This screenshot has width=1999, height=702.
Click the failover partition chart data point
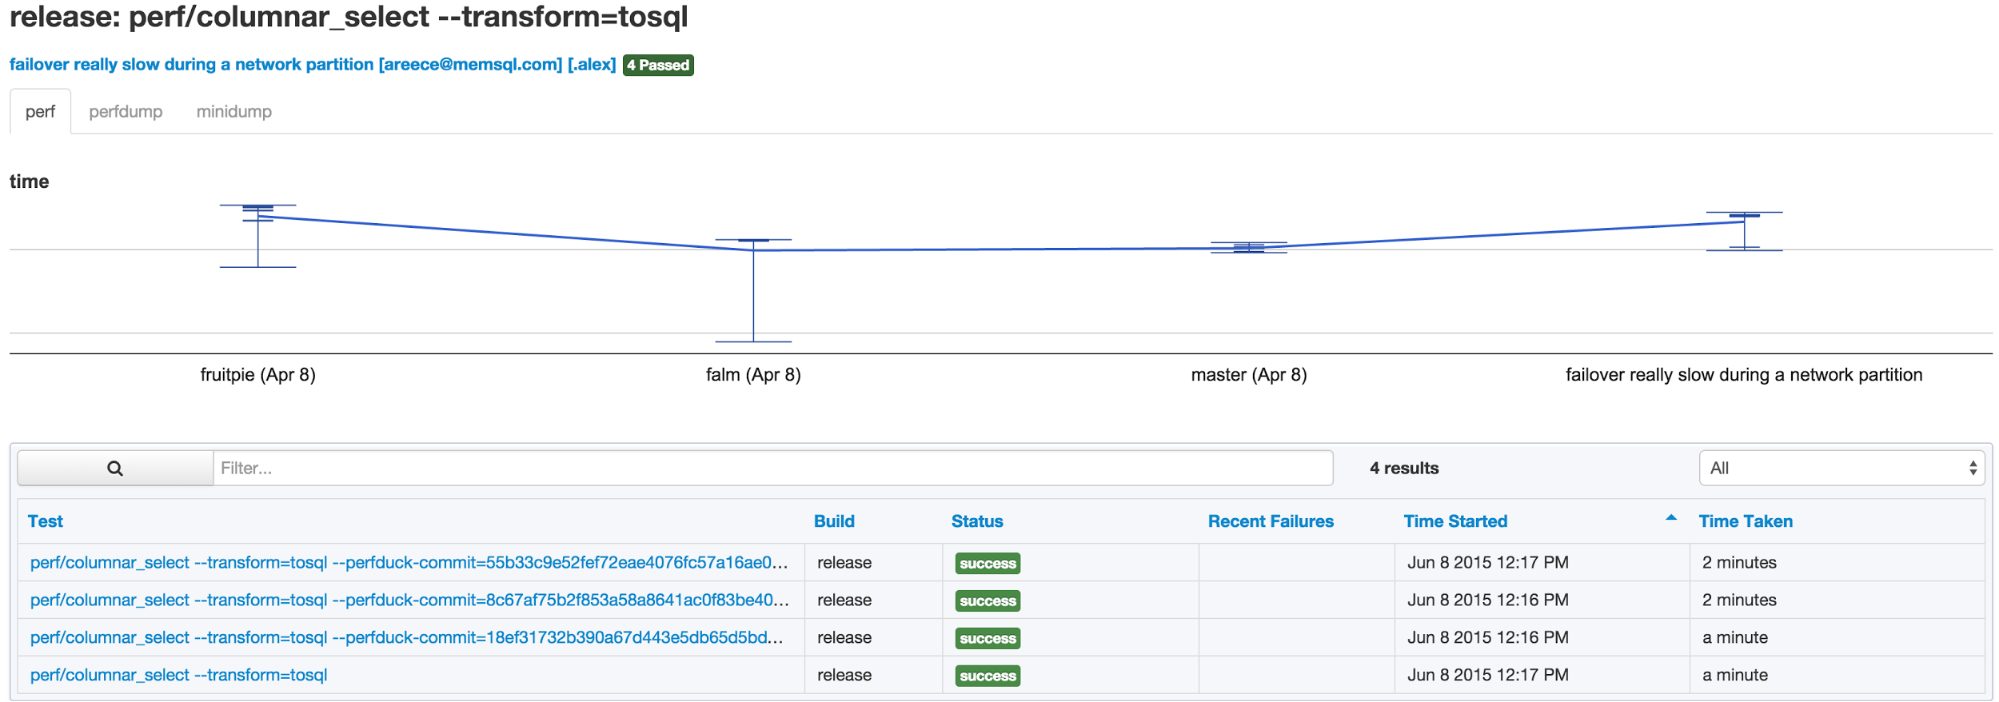point(1744,222)
